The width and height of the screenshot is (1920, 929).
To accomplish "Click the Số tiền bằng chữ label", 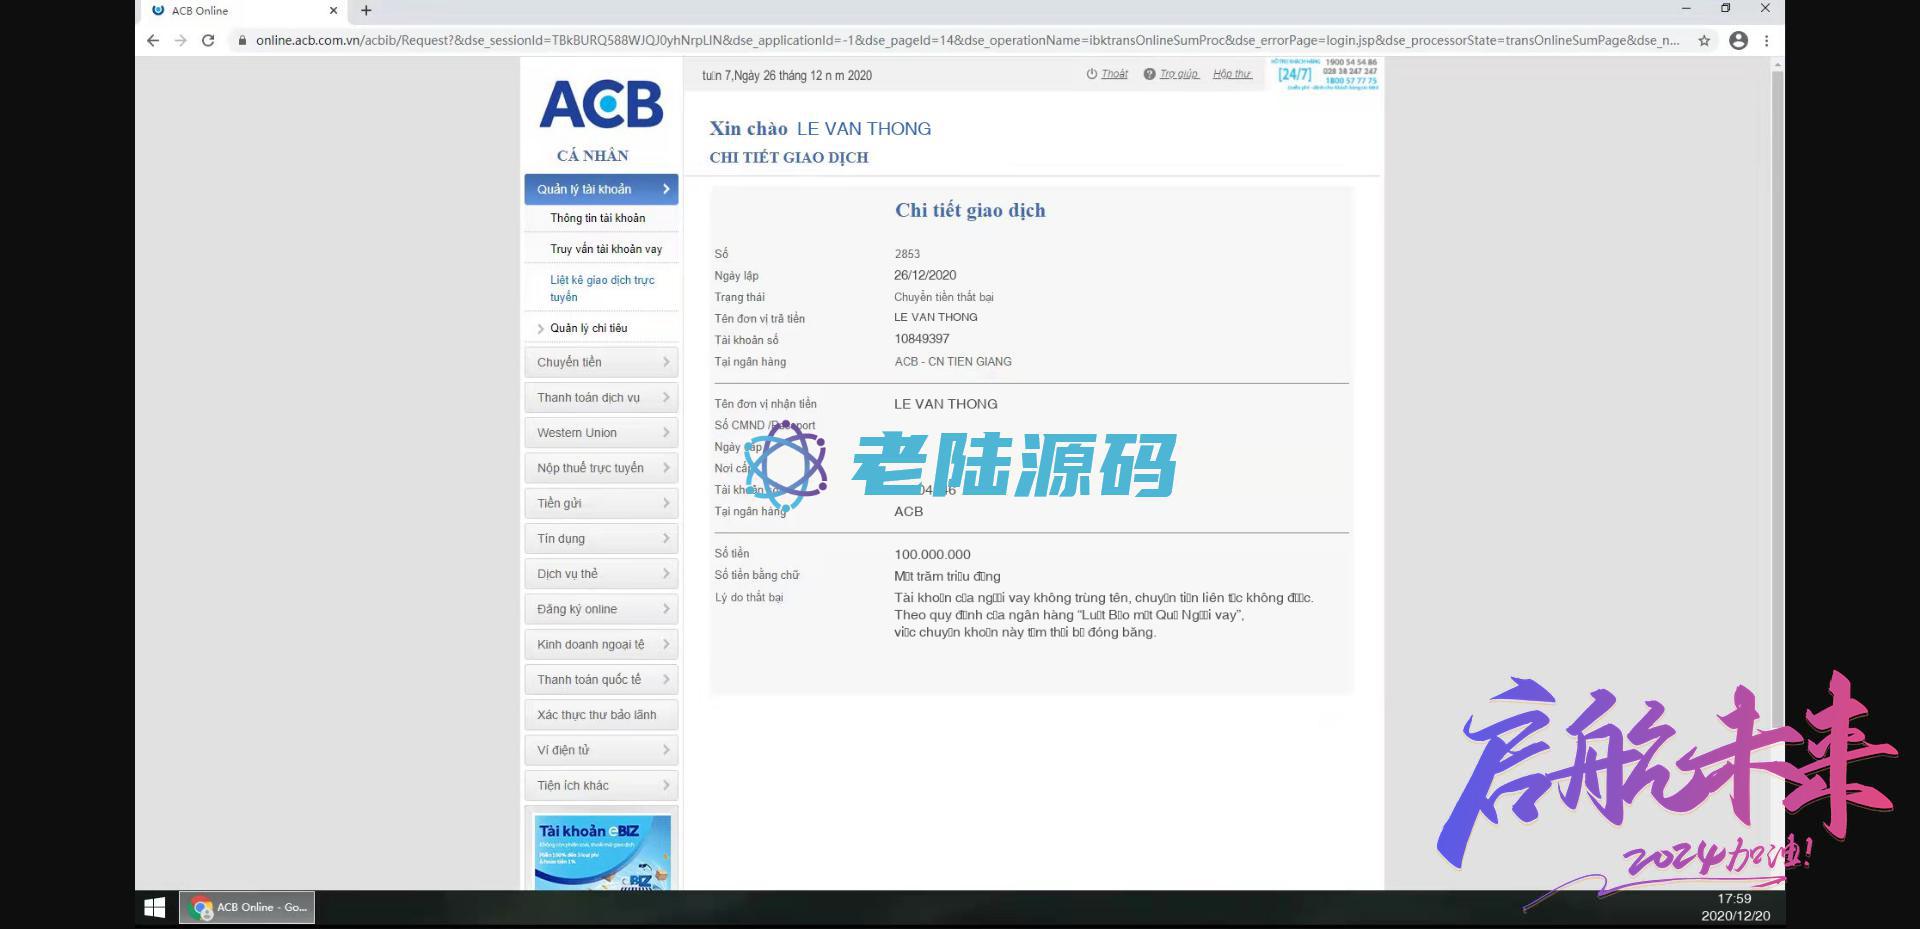I will coord(757,575).
